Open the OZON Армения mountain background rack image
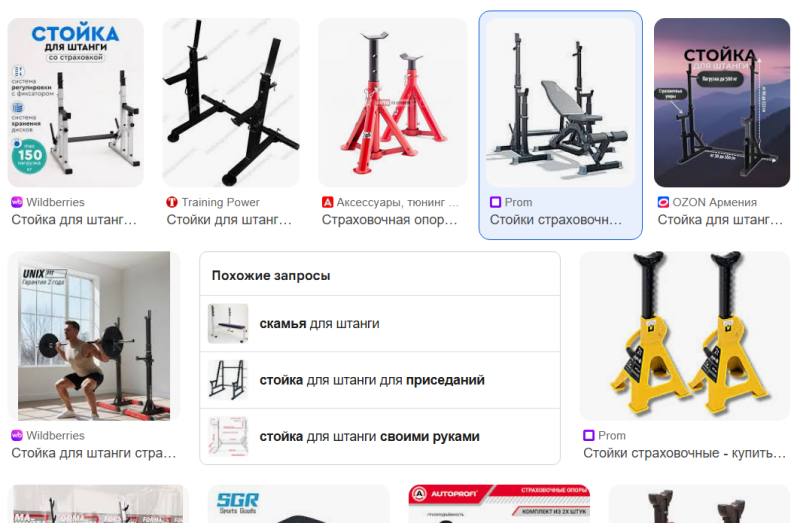The width and height of the screenshot is (800, 523). pyautogui.click(x=722, y=103)
